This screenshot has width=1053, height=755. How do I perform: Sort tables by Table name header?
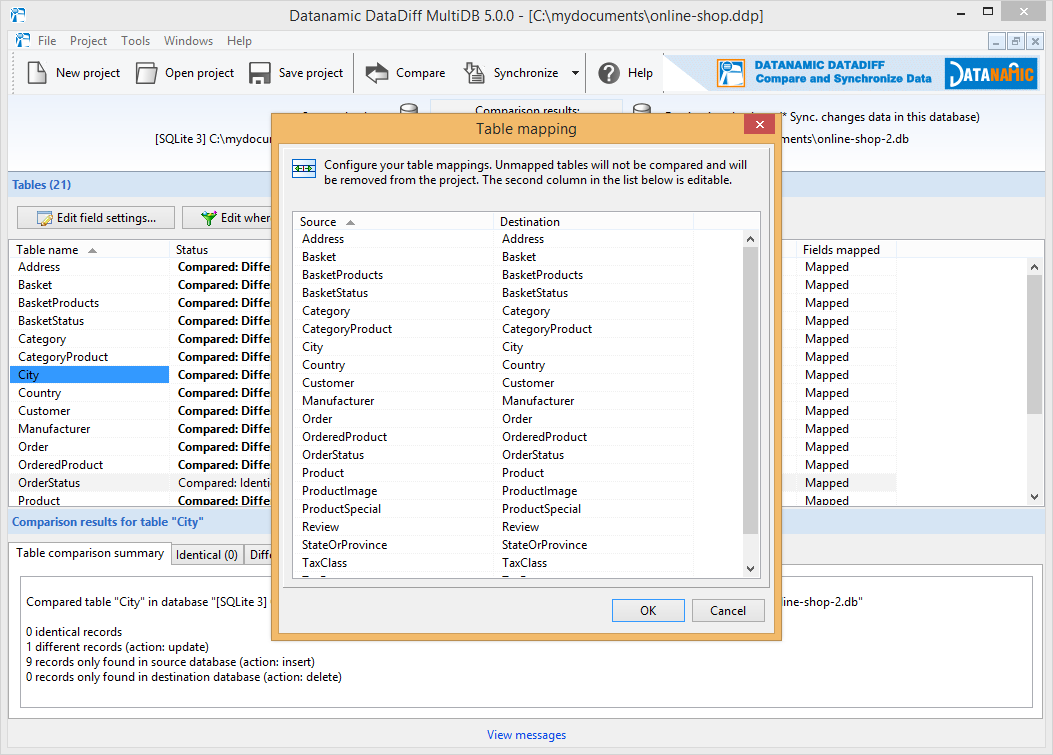point(89,250)
